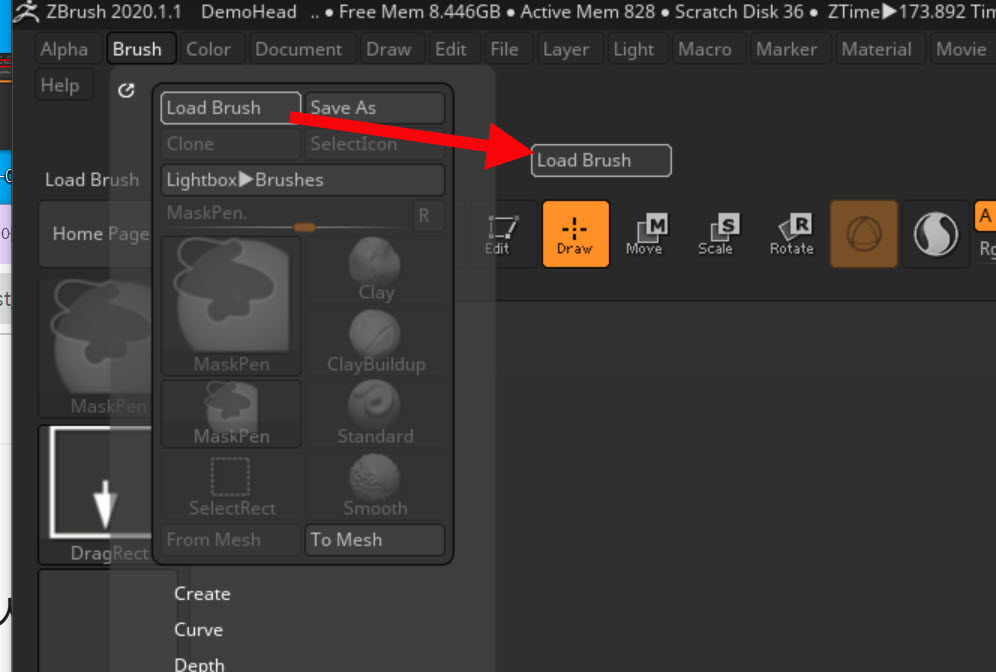
Task: Open the Alpha menu
Action: [64, 49]
